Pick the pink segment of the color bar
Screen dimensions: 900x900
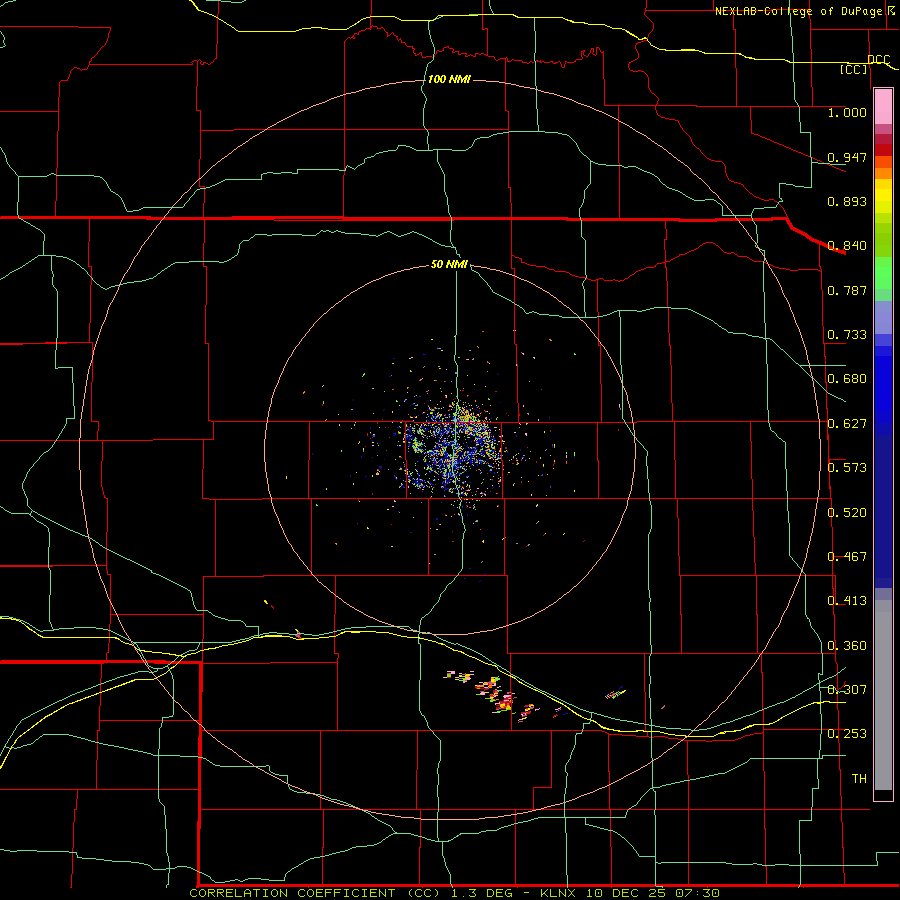pyautogui.click(x=883, y=107)
